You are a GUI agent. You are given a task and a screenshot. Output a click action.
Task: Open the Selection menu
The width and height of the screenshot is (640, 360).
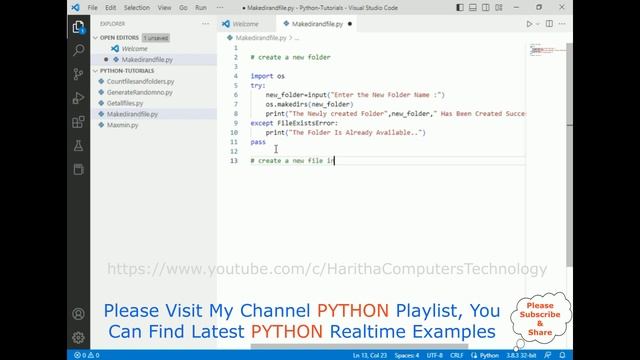137,7
